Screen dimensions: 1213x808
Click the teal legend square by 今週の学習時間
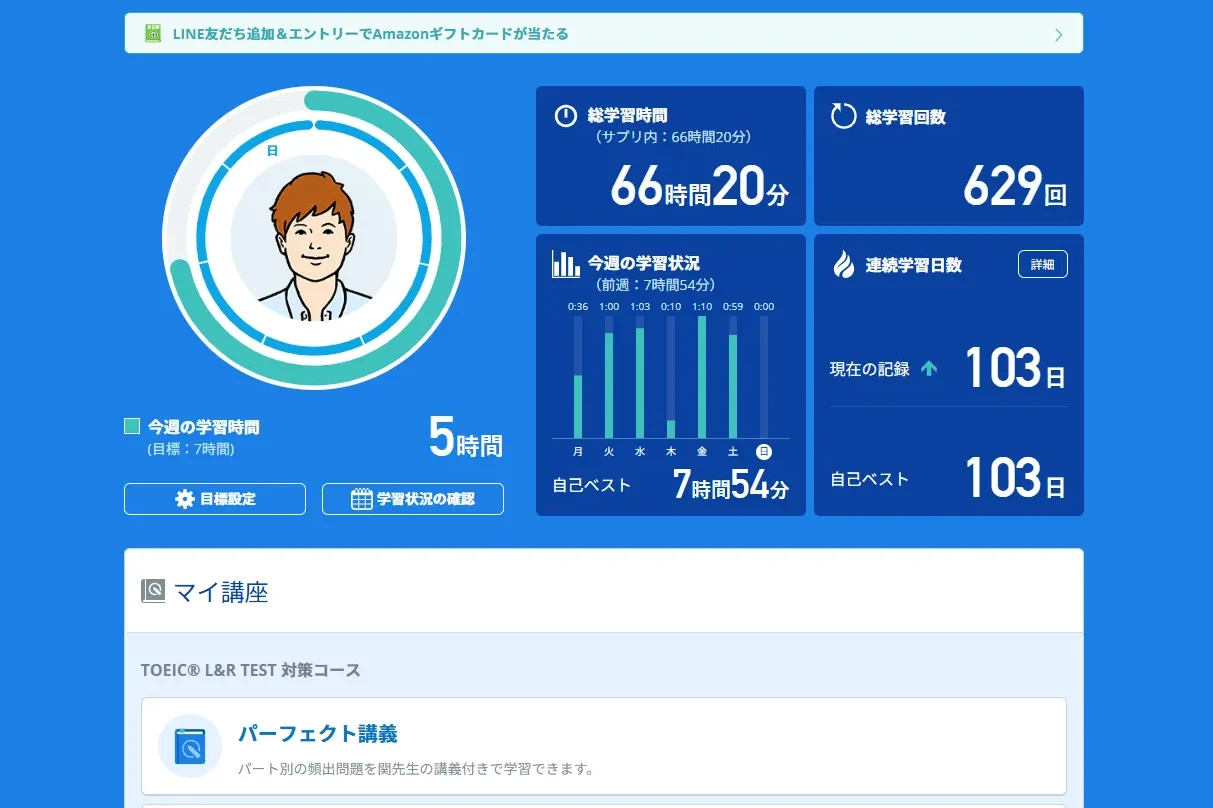(132, 426)
